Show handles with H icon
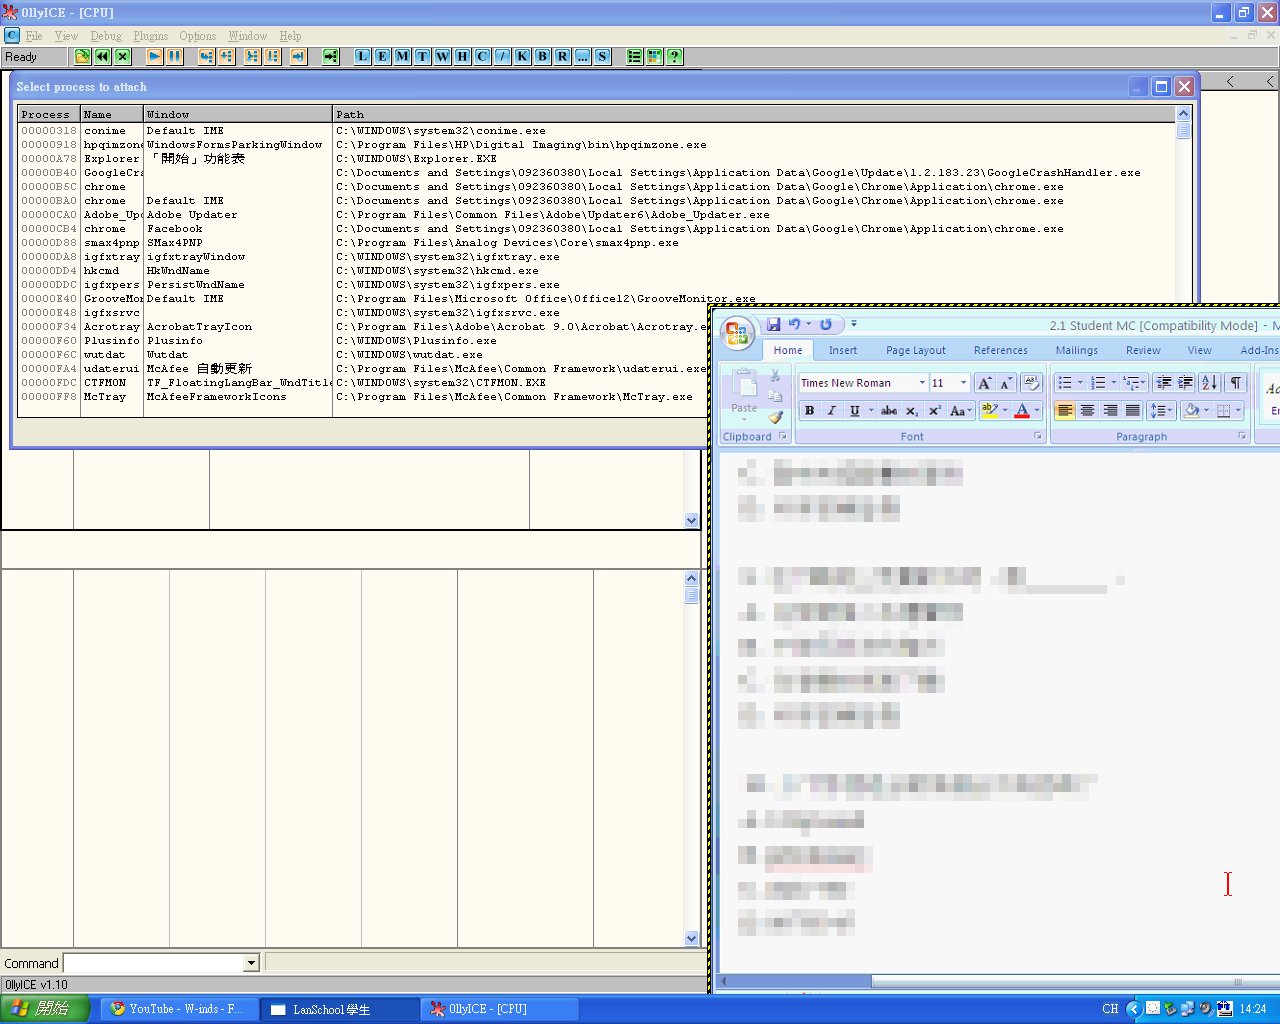Screen dimensions: 1280x1024 463,57
